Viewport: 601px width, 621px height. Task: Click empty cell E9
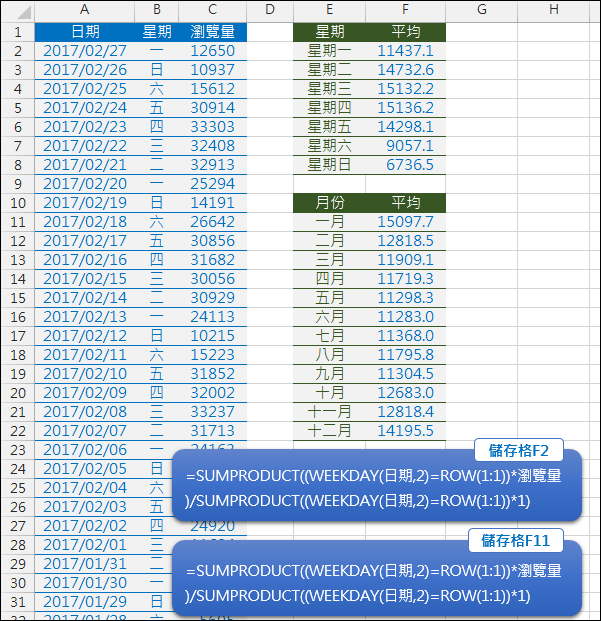coord(329,184)
